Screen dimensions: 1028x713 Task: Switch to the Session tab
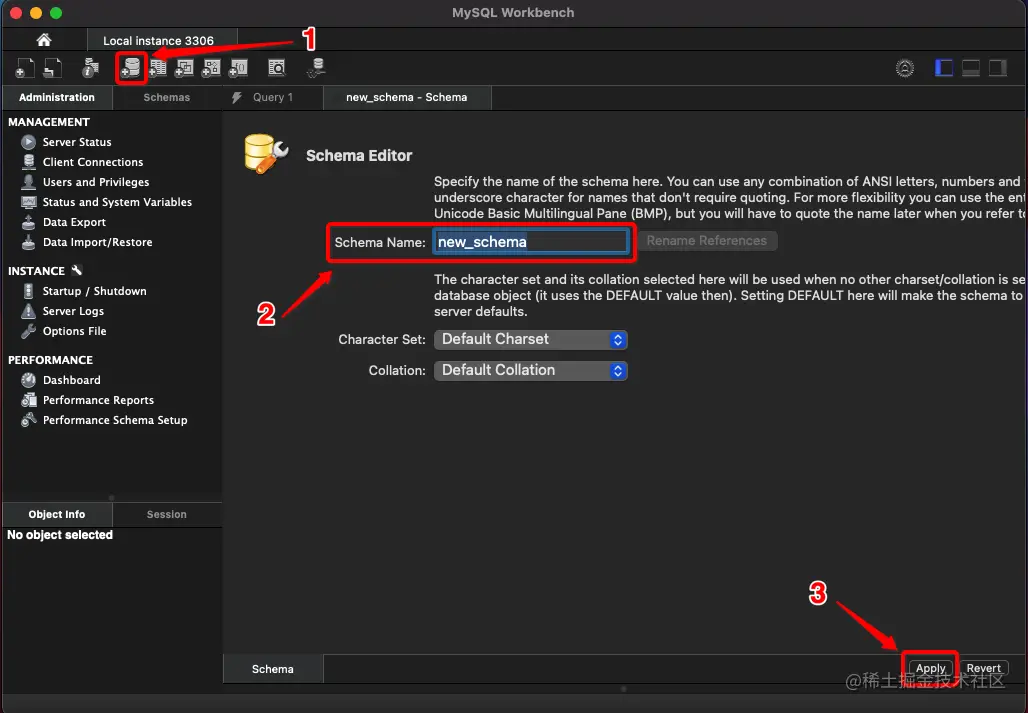(x=167, y=514)
